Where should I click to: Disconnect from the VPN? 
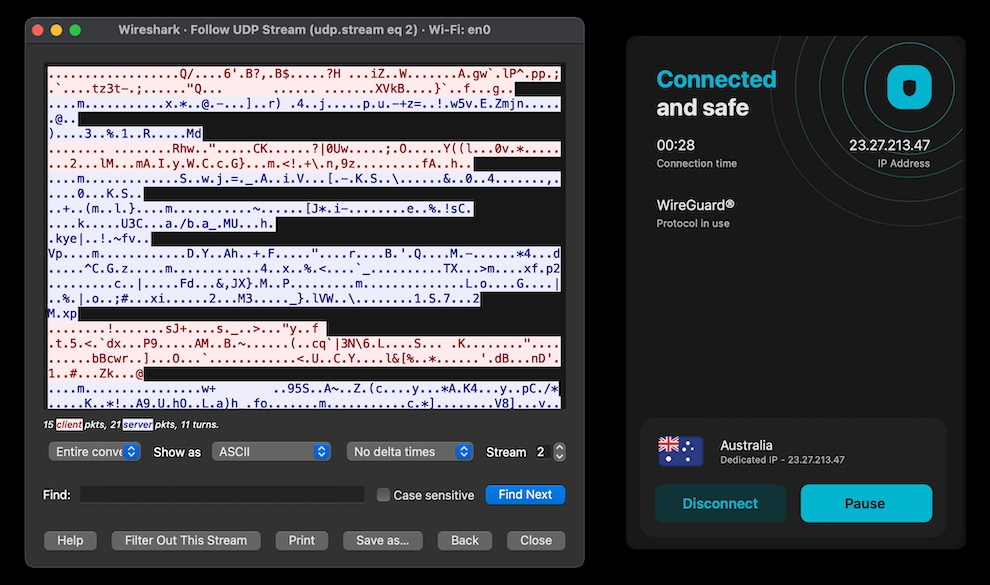[x=720, y=504]
